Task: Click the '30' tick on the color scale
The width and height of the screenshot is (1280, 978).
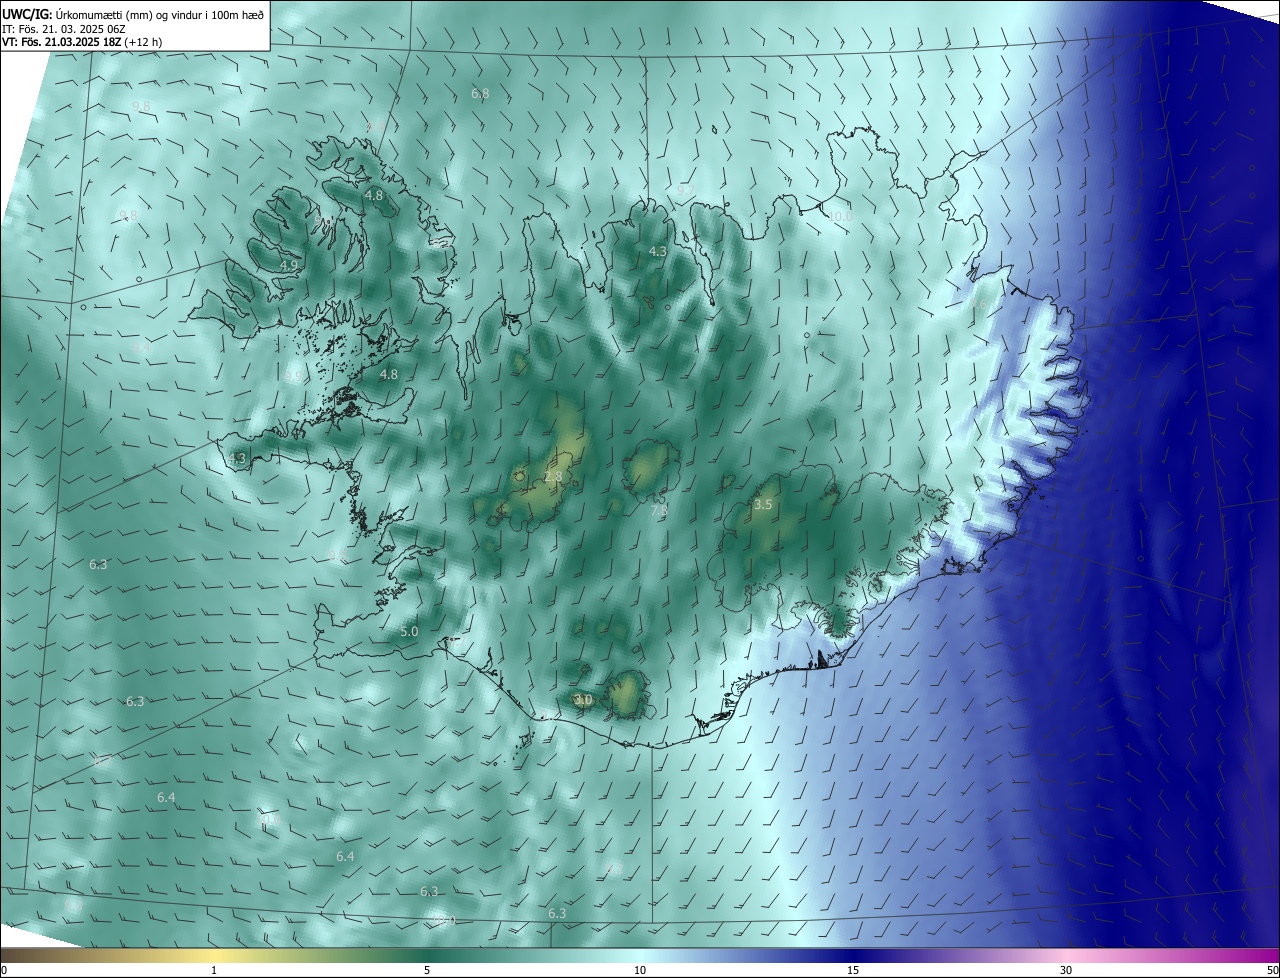Action: [x=1066, y=971]
